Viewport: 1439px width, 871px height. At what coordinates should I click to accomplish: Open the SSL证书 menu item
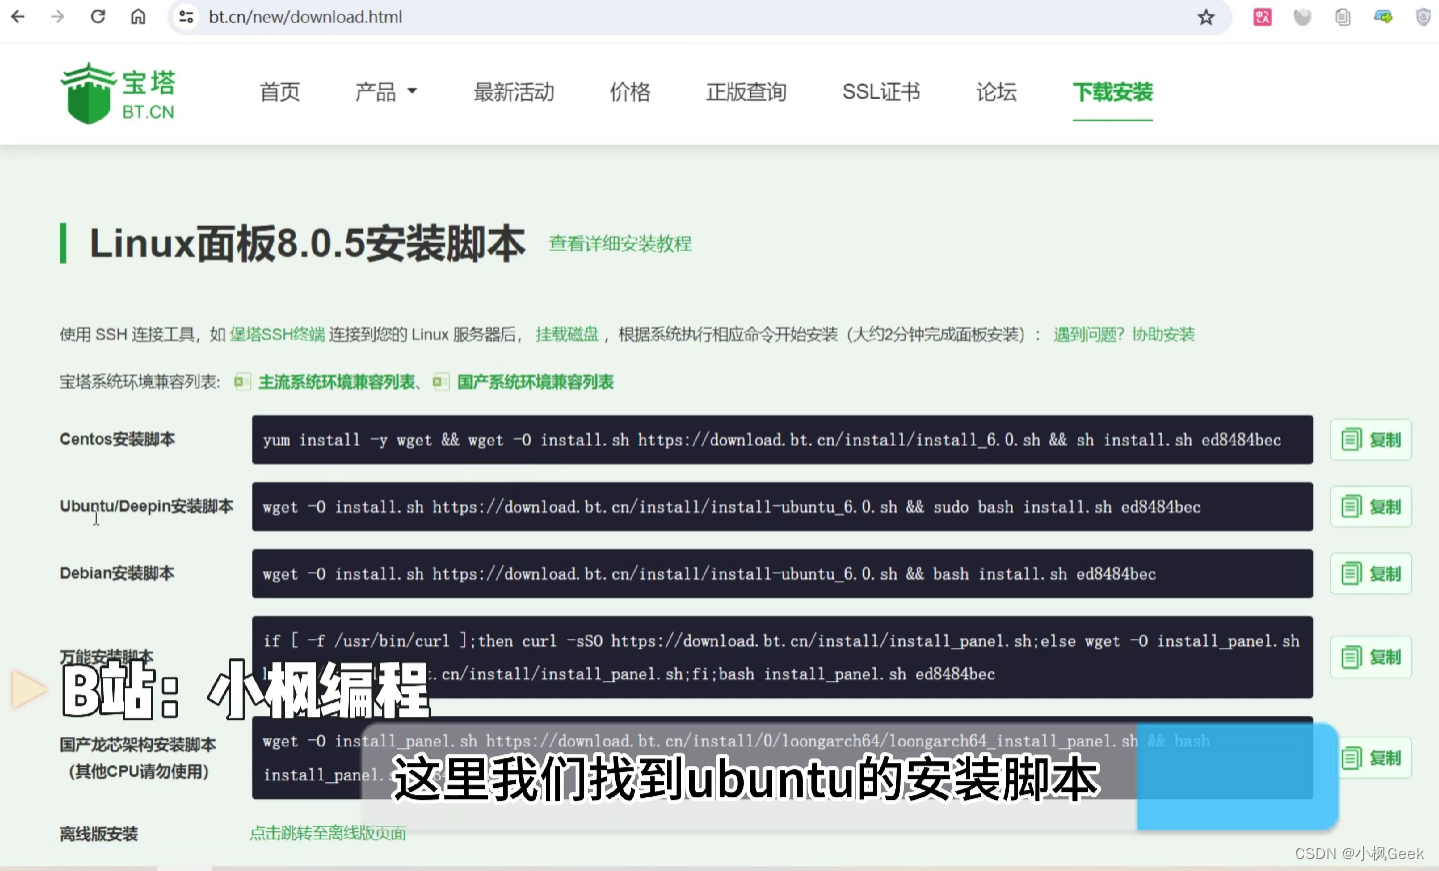click(x=880, y=92)
